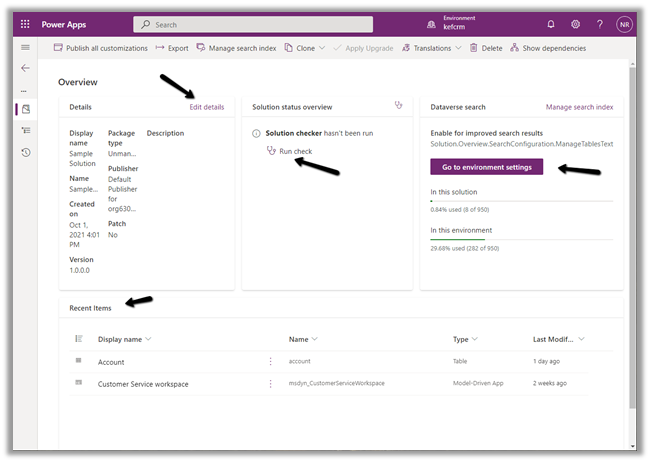Click the notifications bell icon

pos(551,24)
